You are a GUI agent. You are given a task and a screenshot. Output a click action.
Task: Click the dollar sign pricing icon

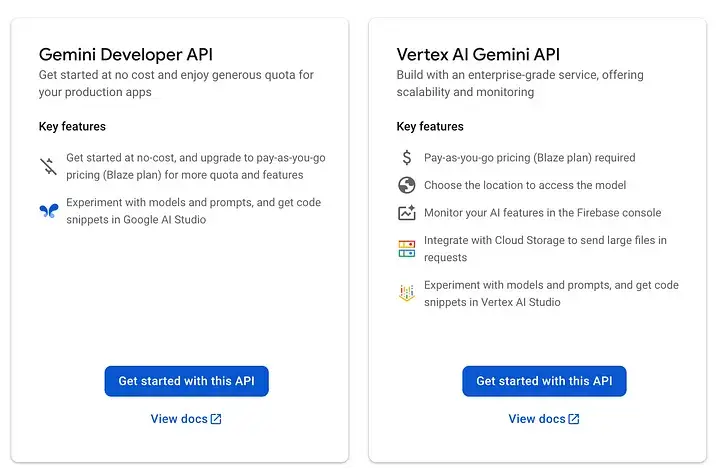(x=407, y=157)
